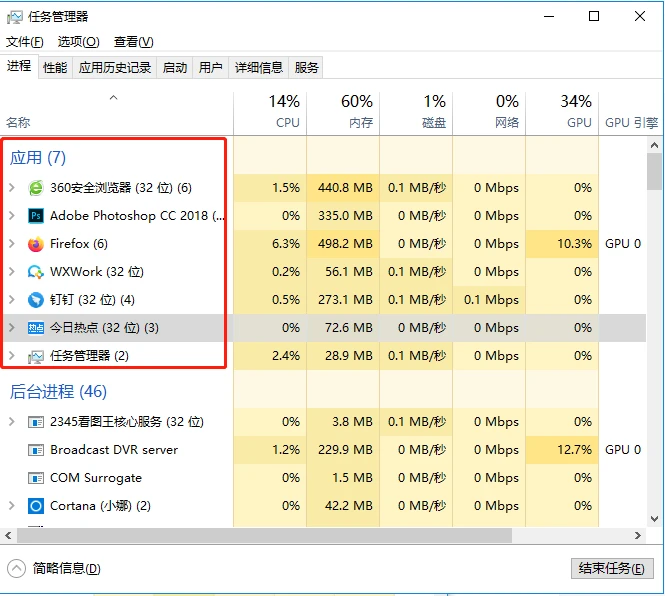Image resolution: width=665 pixels, height=596 pixels.
Task: Click the 360安全浏览器 icon
Action: (36, 187)
